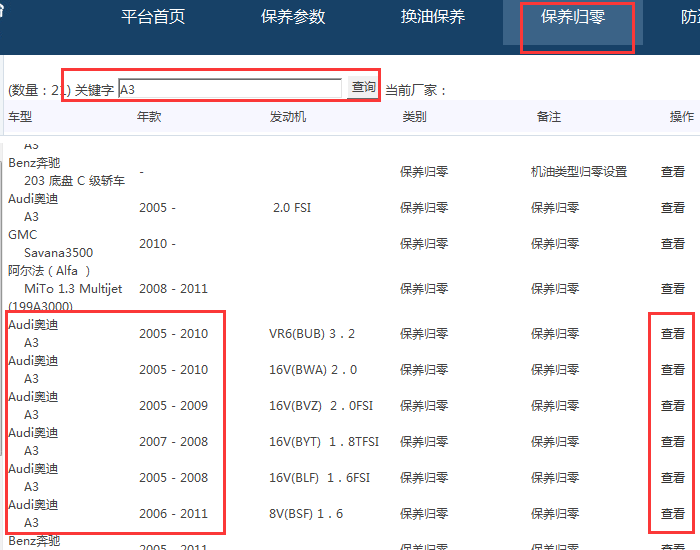Screen dimensions: 700x550
Task: Select year cell 2008 - 2011
Action: tap(174, 289)
